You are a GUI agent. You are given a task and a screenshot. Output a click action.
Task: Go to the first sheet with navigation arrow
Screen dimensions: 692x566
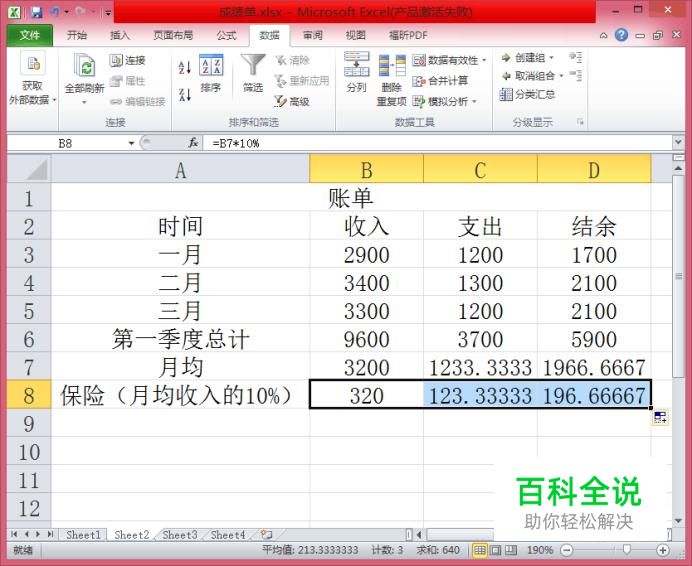[x=14, y=534]
